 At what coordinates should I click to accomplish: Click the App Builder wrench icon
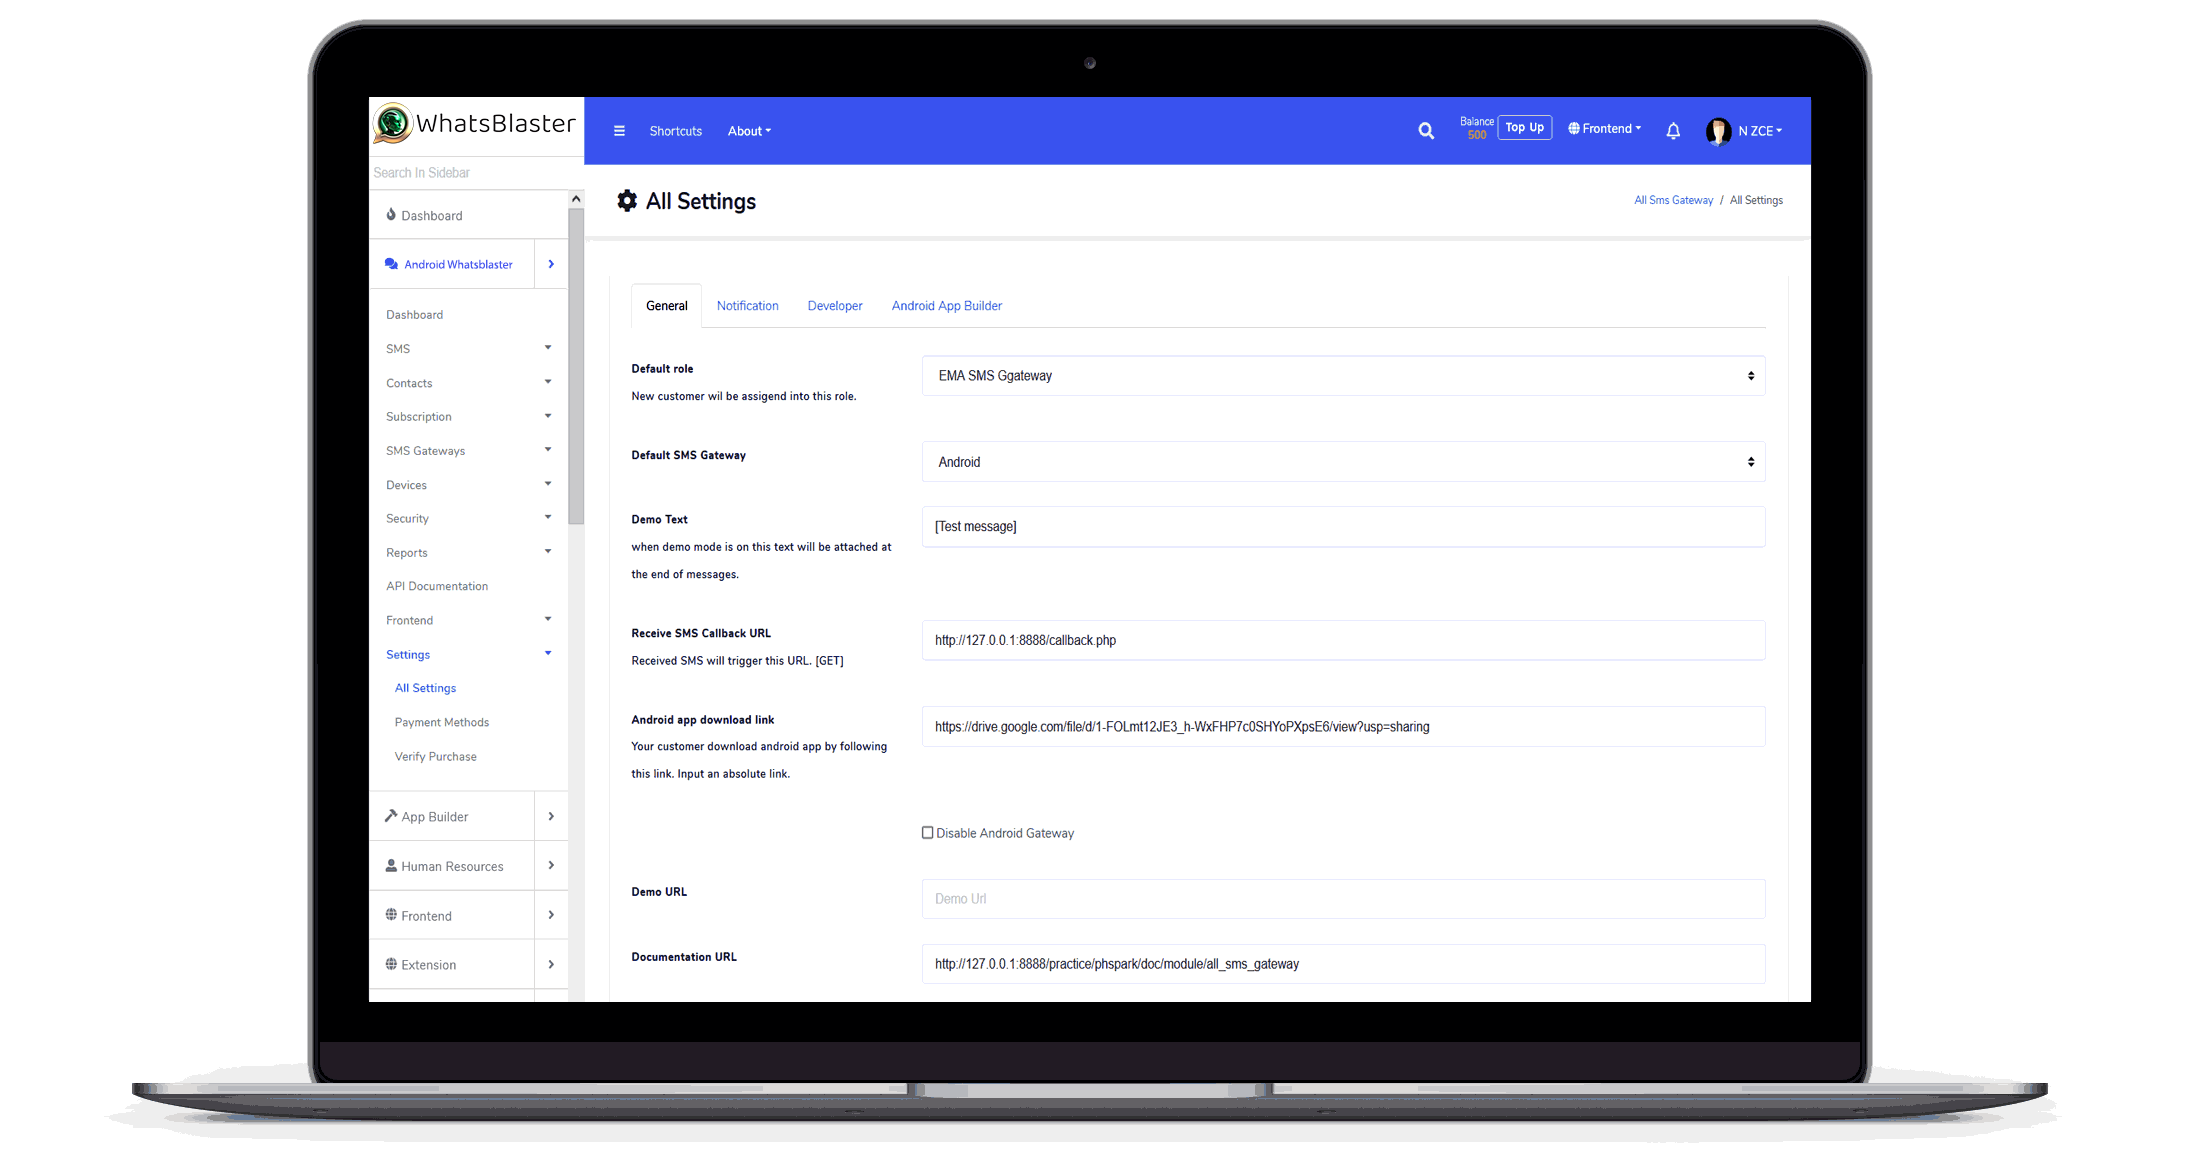(x=391, y=816)
